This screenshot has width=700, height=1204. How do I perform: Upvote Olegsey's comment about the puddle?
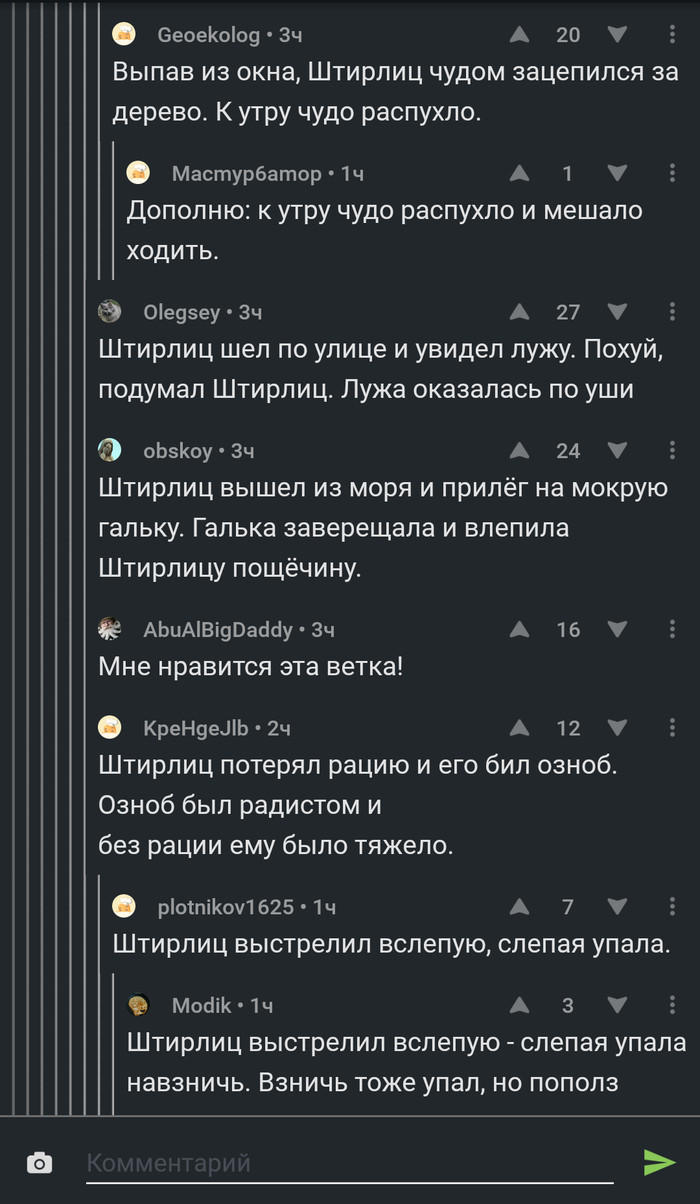519,312
